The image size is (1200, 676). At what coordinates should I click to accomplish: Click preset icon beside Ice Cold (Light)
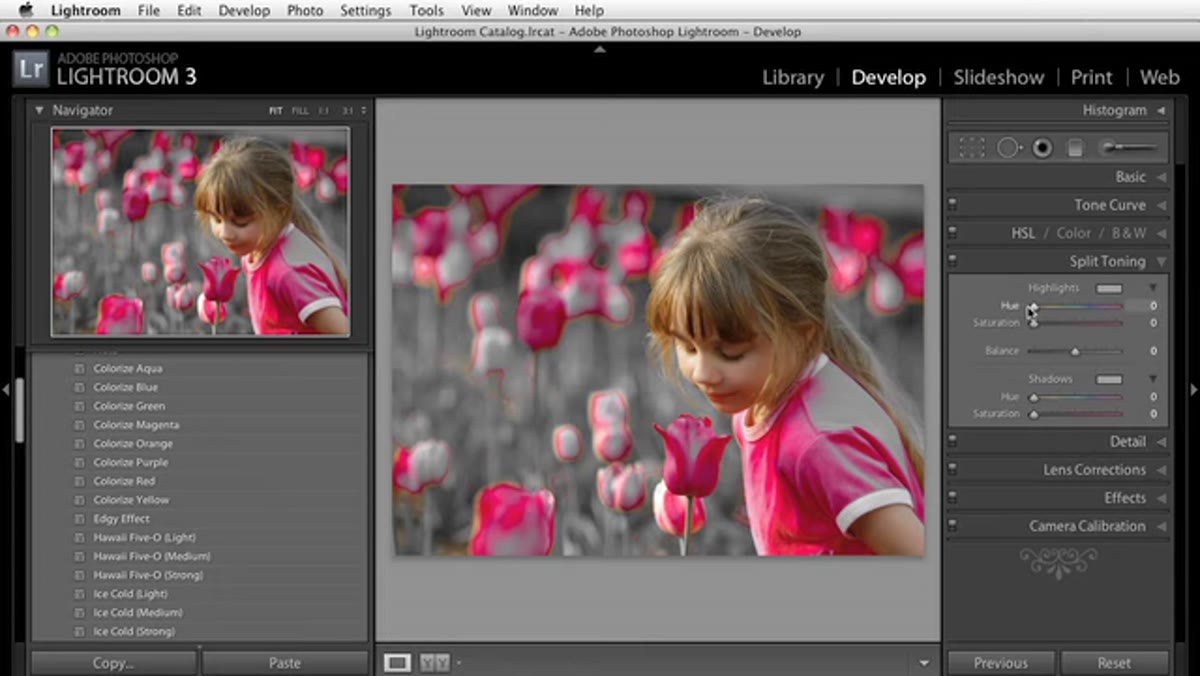point(79,594)
